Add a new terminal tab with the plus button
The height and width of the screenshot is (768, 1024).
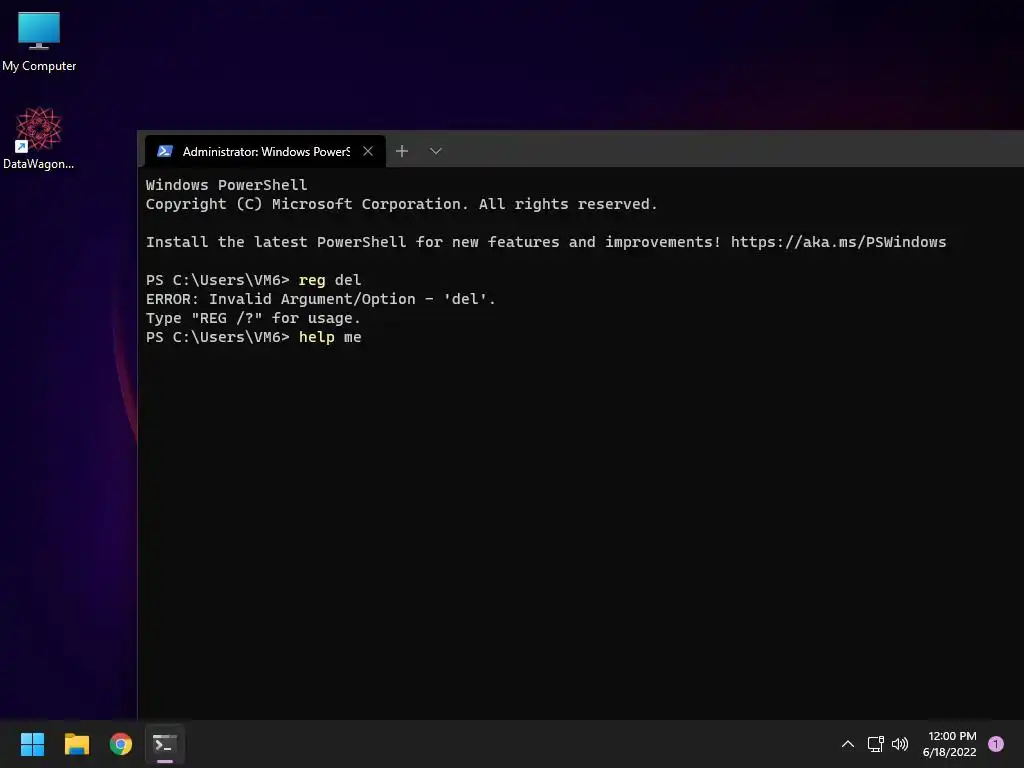(x=402, y=152)
